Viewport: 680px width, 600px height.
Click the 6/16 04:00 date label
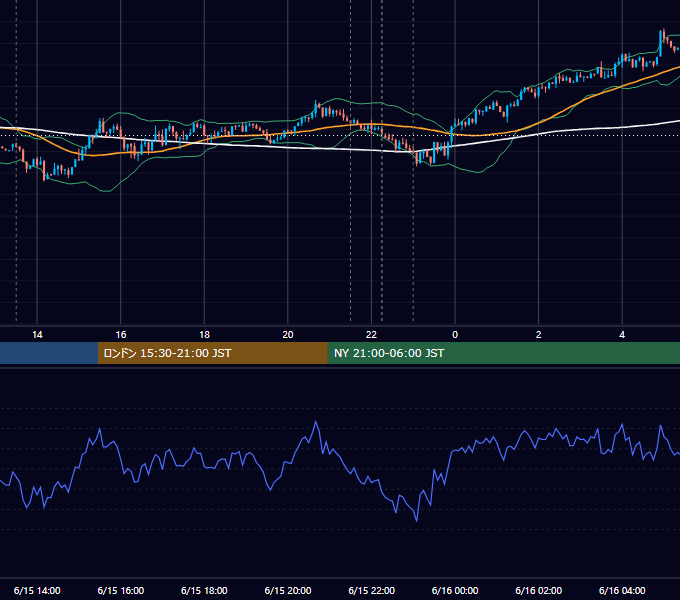tap(622, 590)
